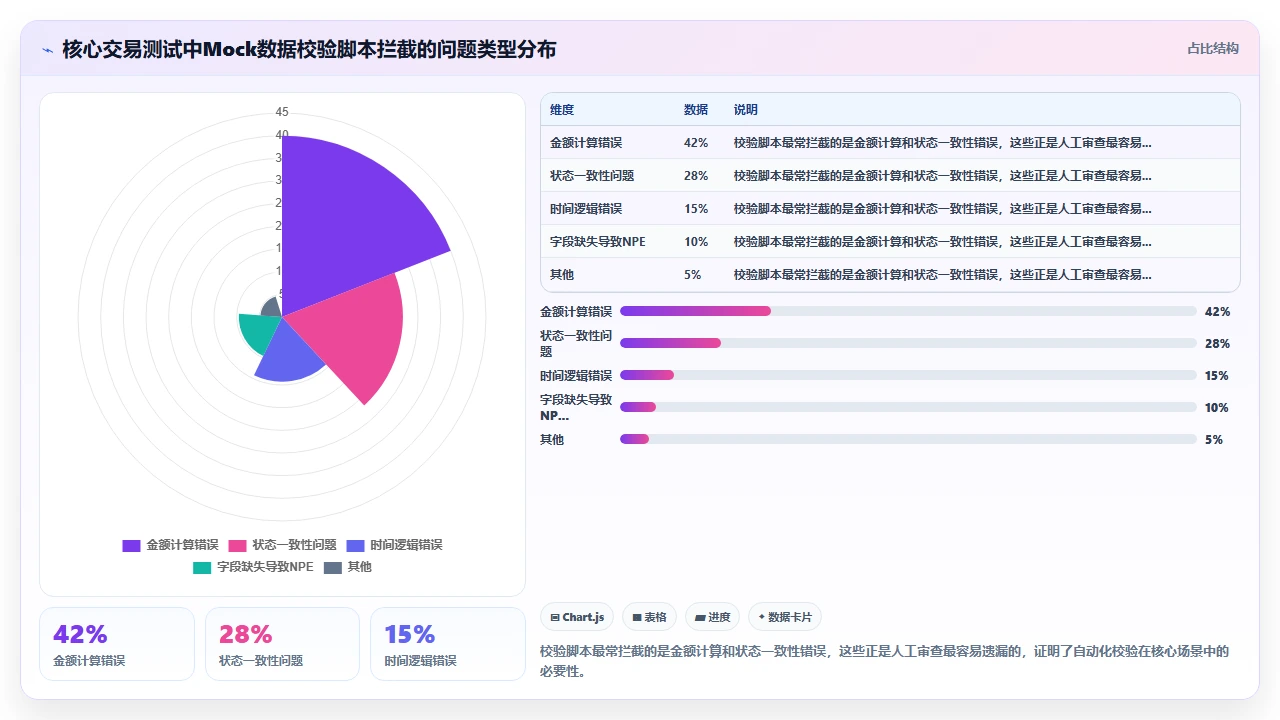
Task: Toggle the 状态一致性问题 legend swatch
Action: click(237, 545)
